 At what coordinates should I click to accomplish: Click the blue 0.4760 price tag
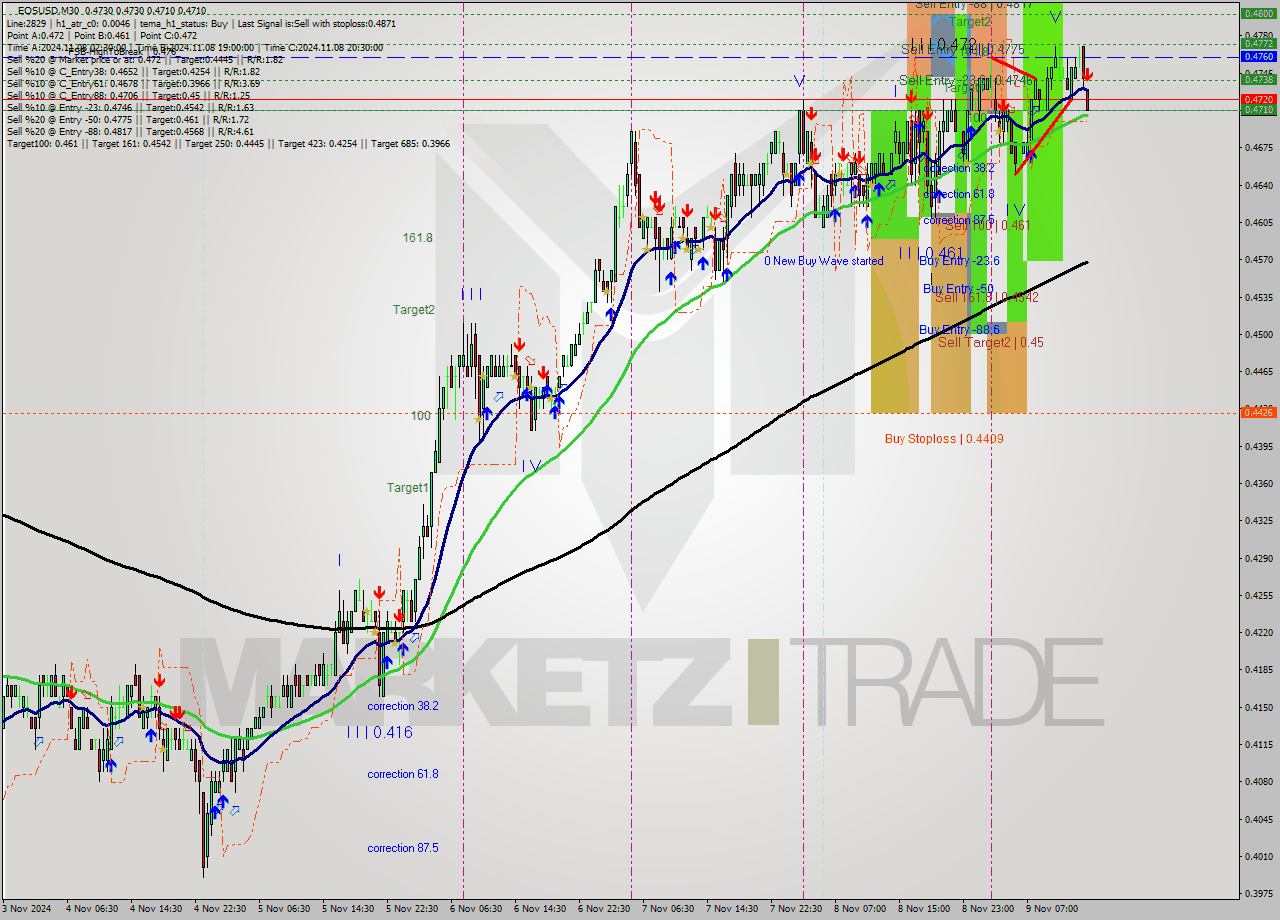pos(1257,56)
